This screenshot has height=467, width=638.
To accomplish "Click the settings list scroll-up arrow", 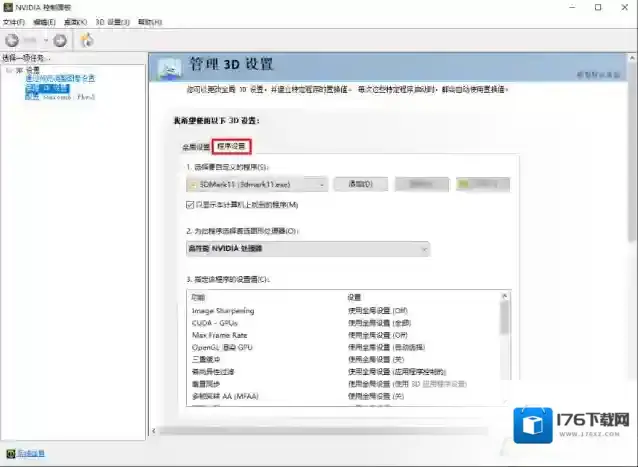I will tap(505, 296).
